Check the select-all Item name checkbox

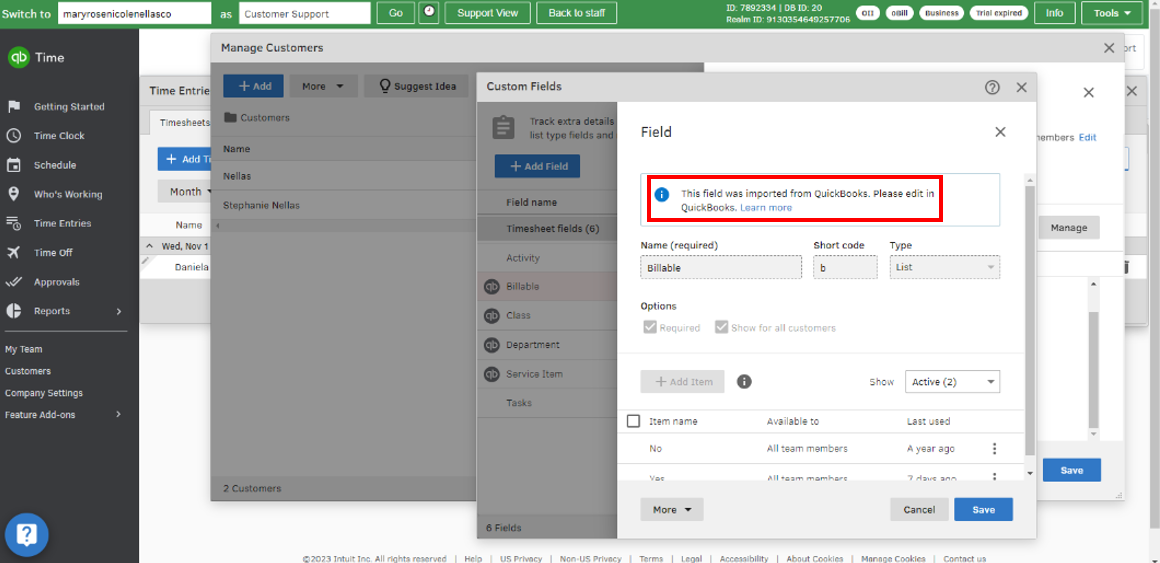click(633, 421)
